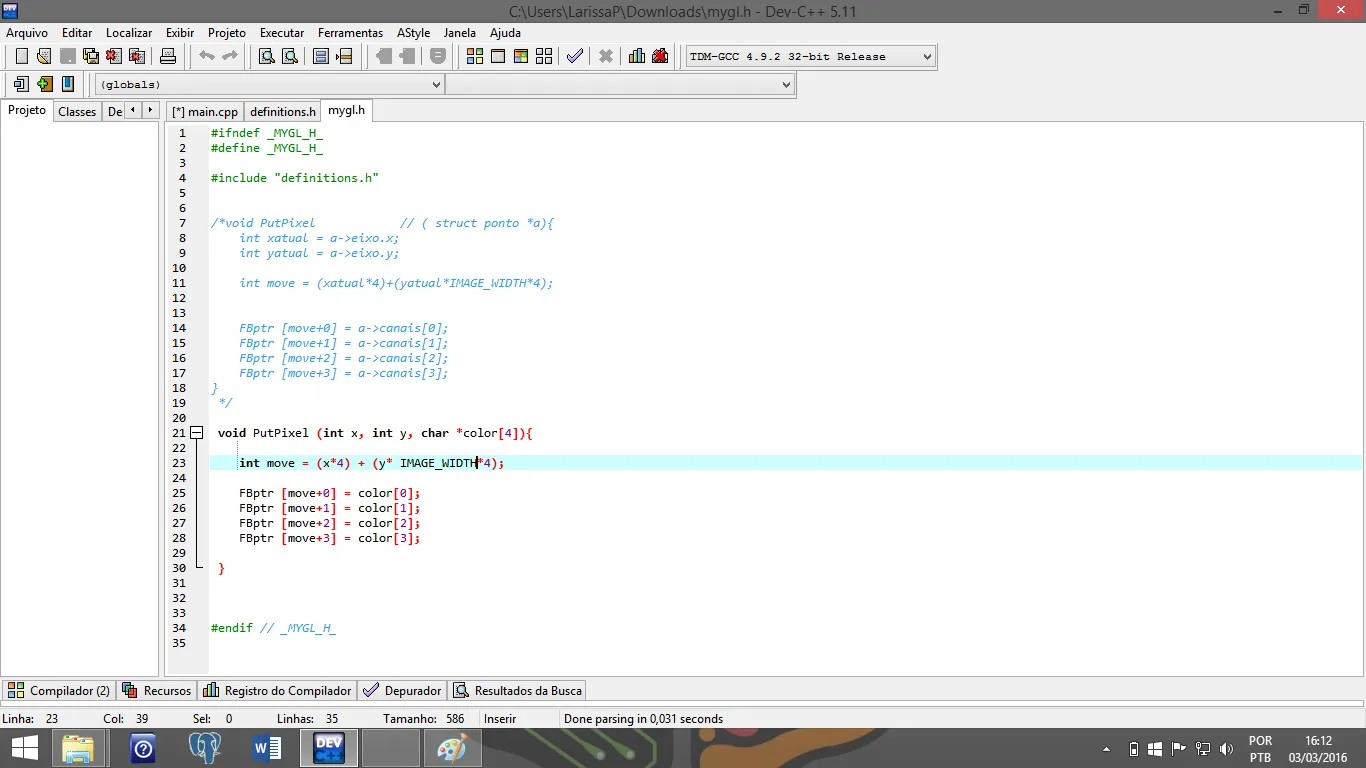Expand the (globals) scope dropdown

click(269, 85)
